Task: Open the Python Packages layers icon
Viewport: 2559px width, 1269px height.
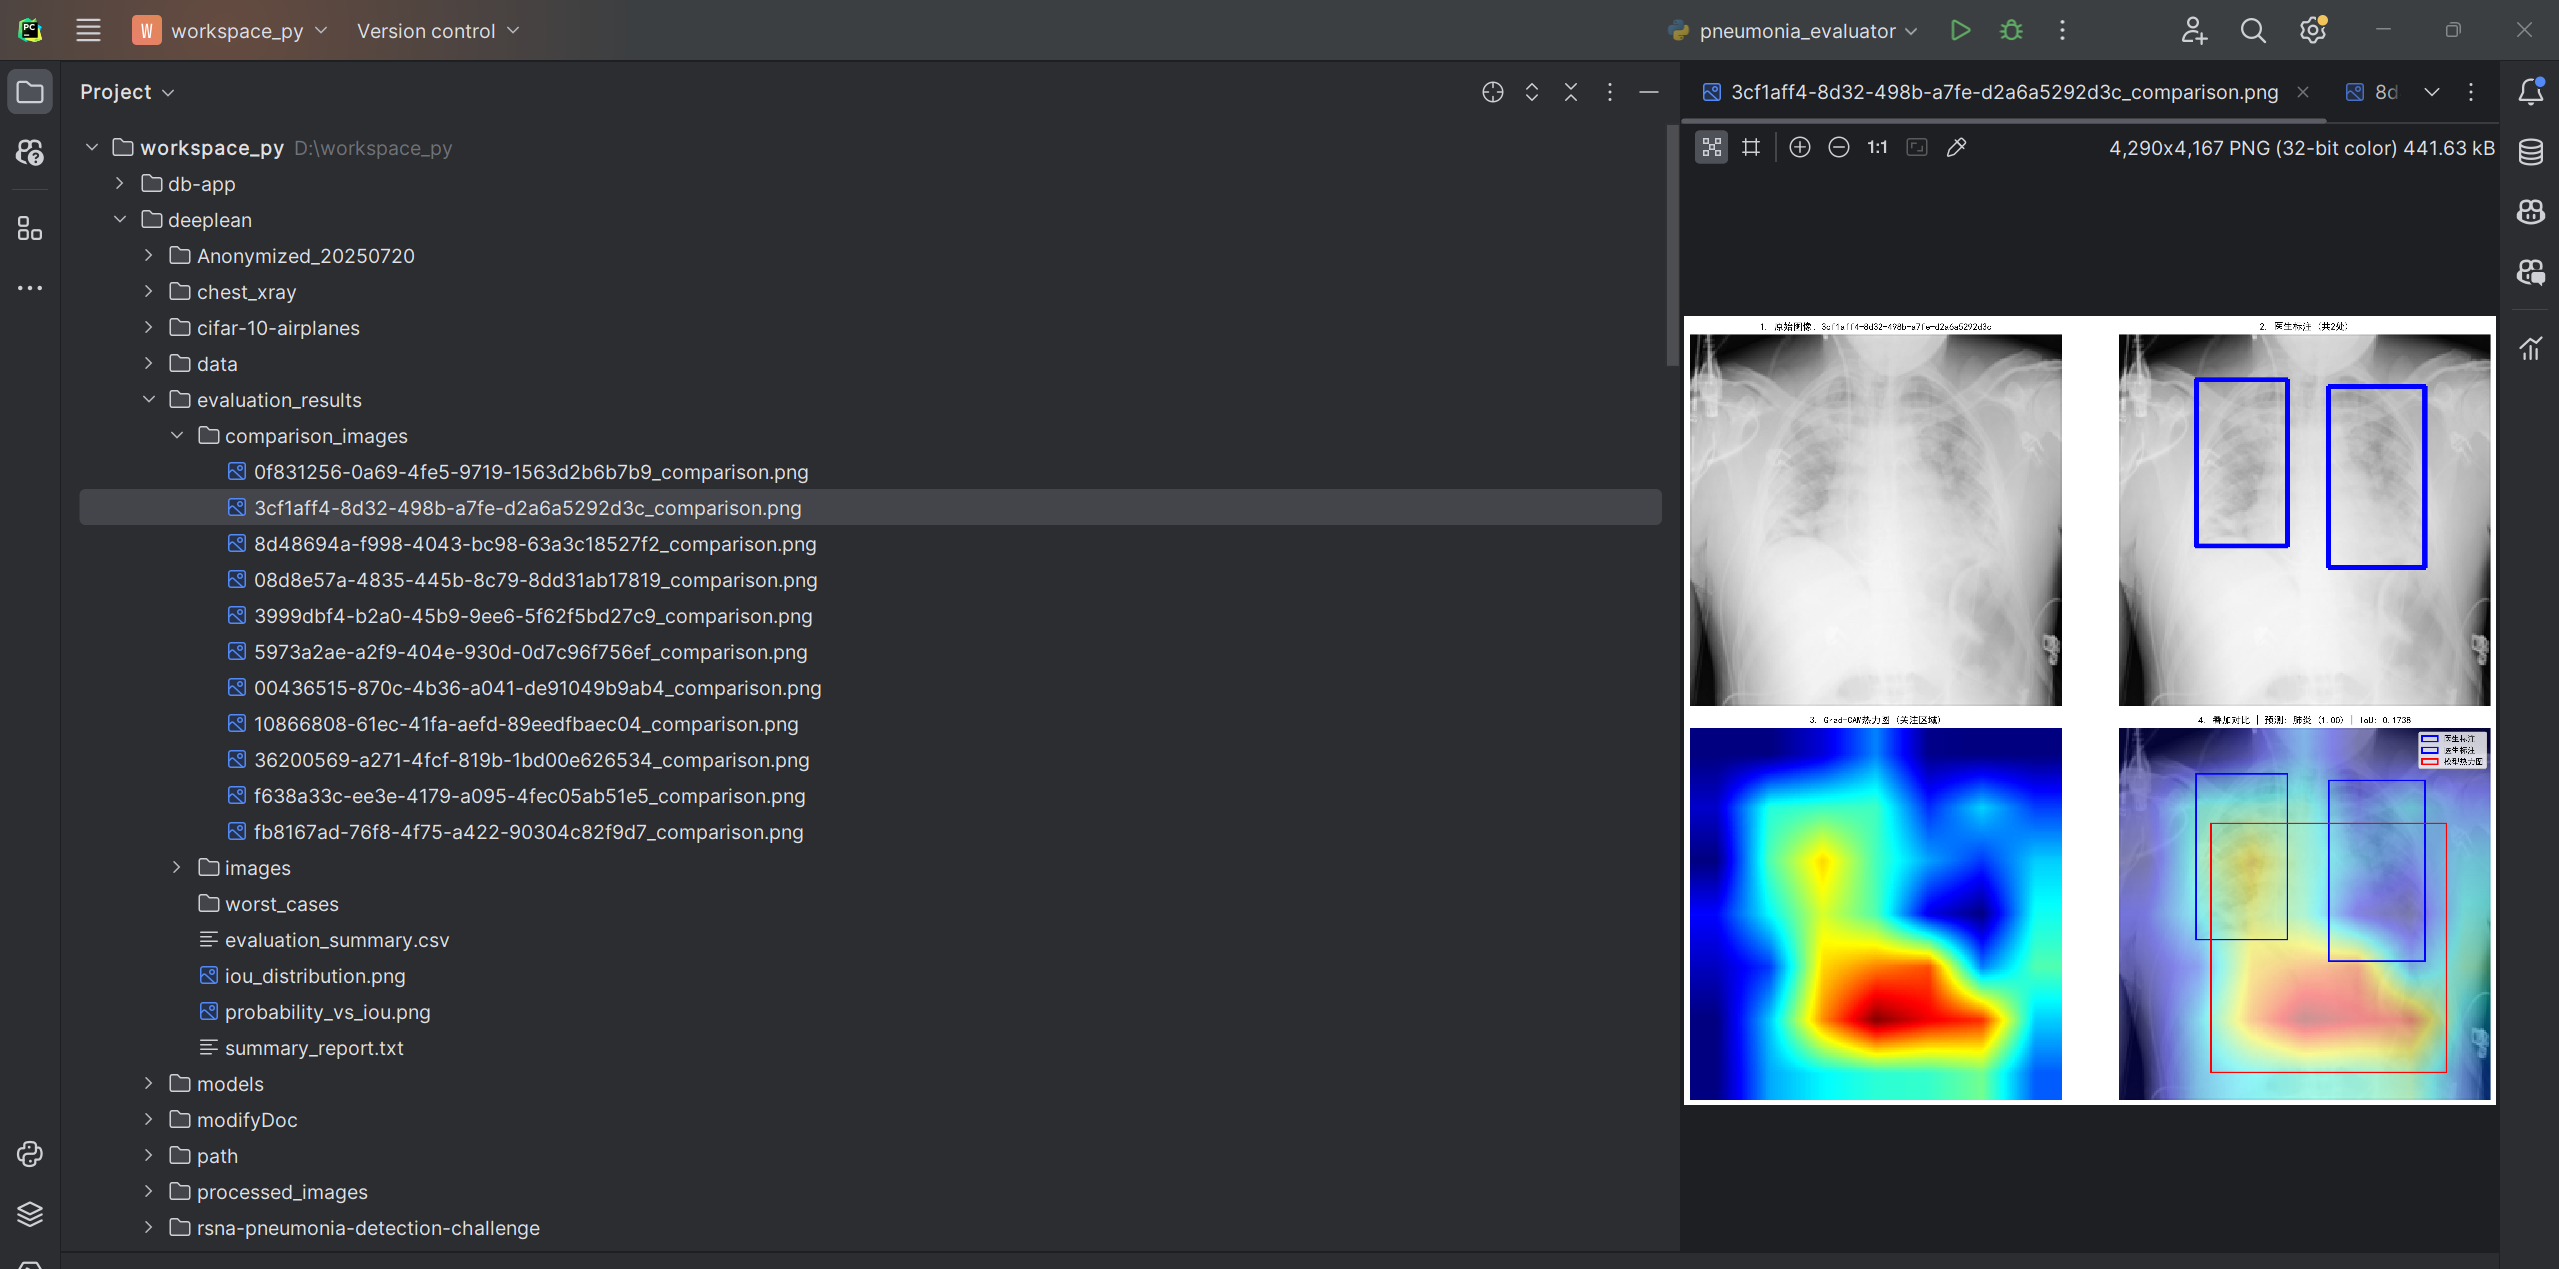Action: tap(30, 1214)
